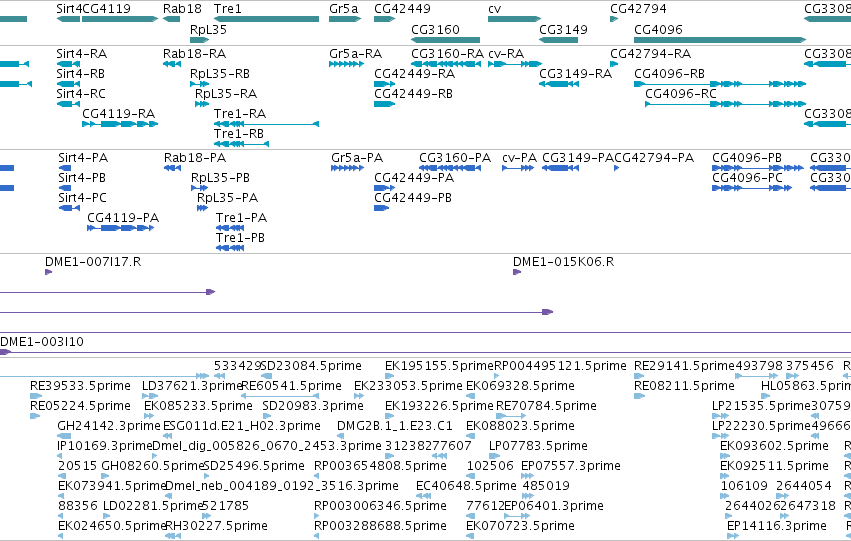
Task: Select the cv-RA transcript
Action: click(515, 64)
